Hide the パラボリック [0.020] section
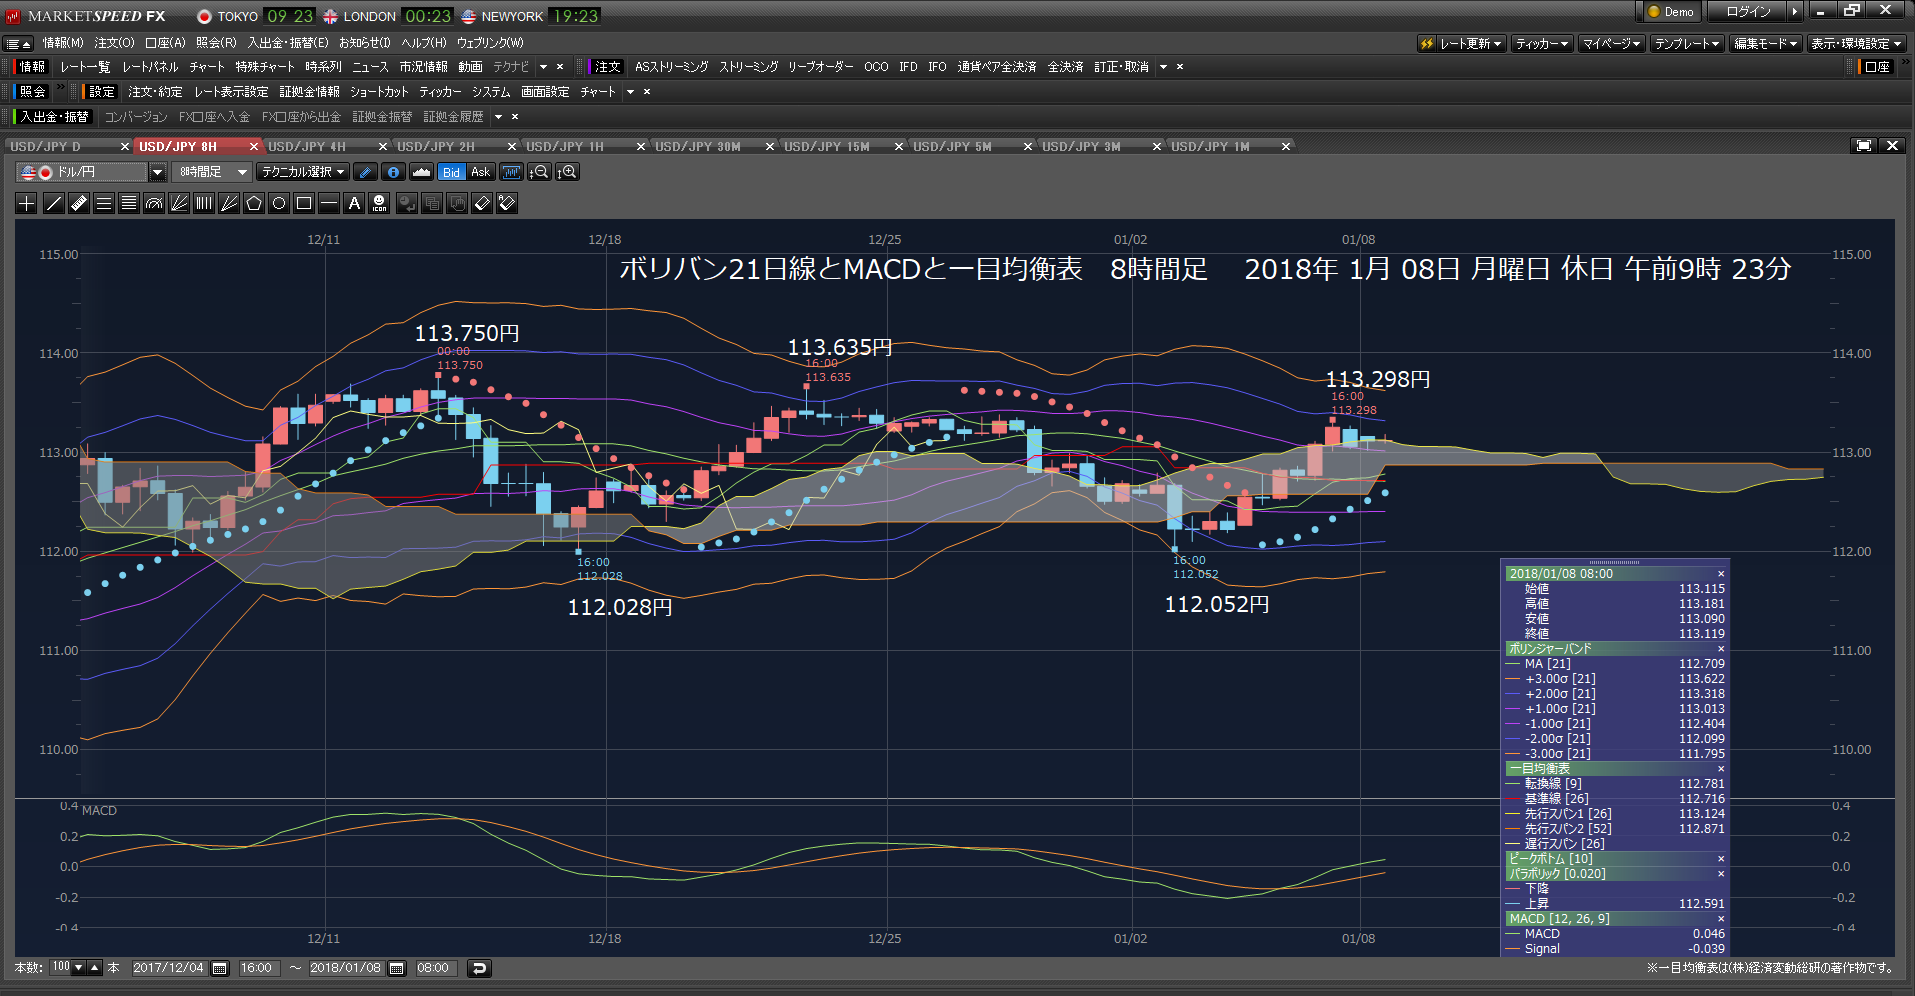The height and width of the screenshot is (996, 1915). [x=1721, y=874]
